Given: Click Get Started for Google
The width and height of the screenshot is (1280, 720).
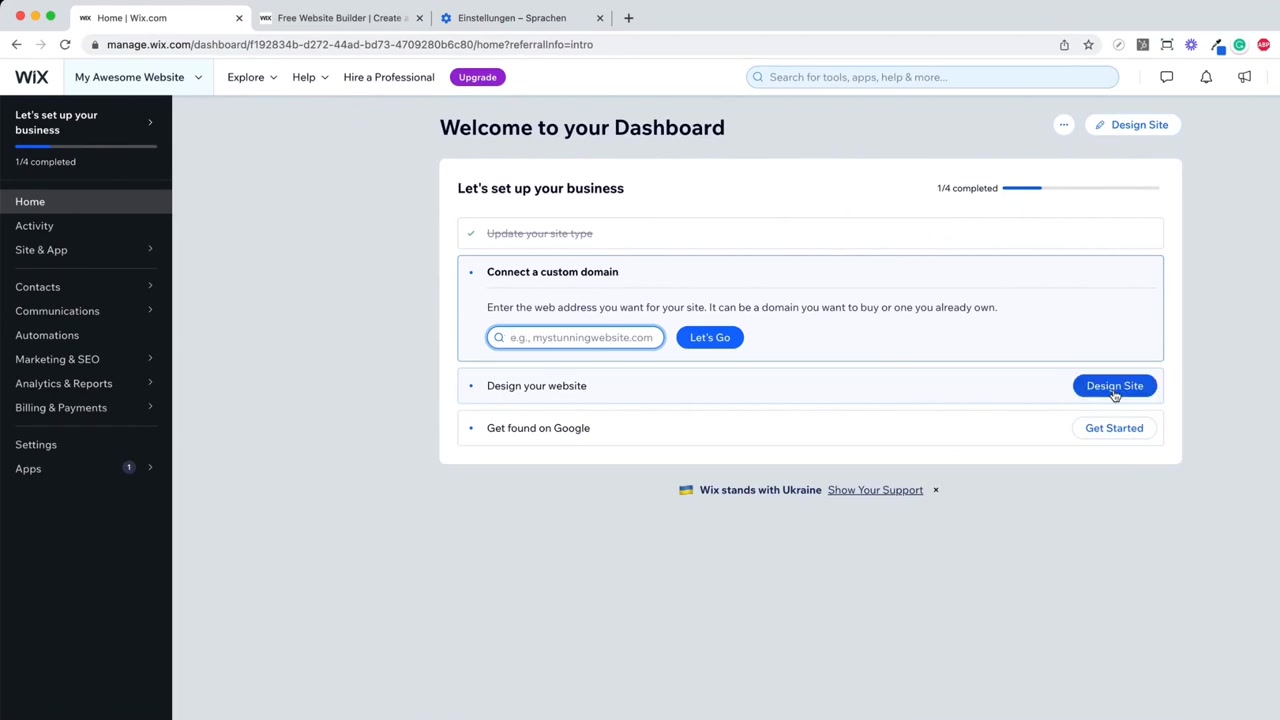Looking at the screenshot, I should click(1114, 428).
